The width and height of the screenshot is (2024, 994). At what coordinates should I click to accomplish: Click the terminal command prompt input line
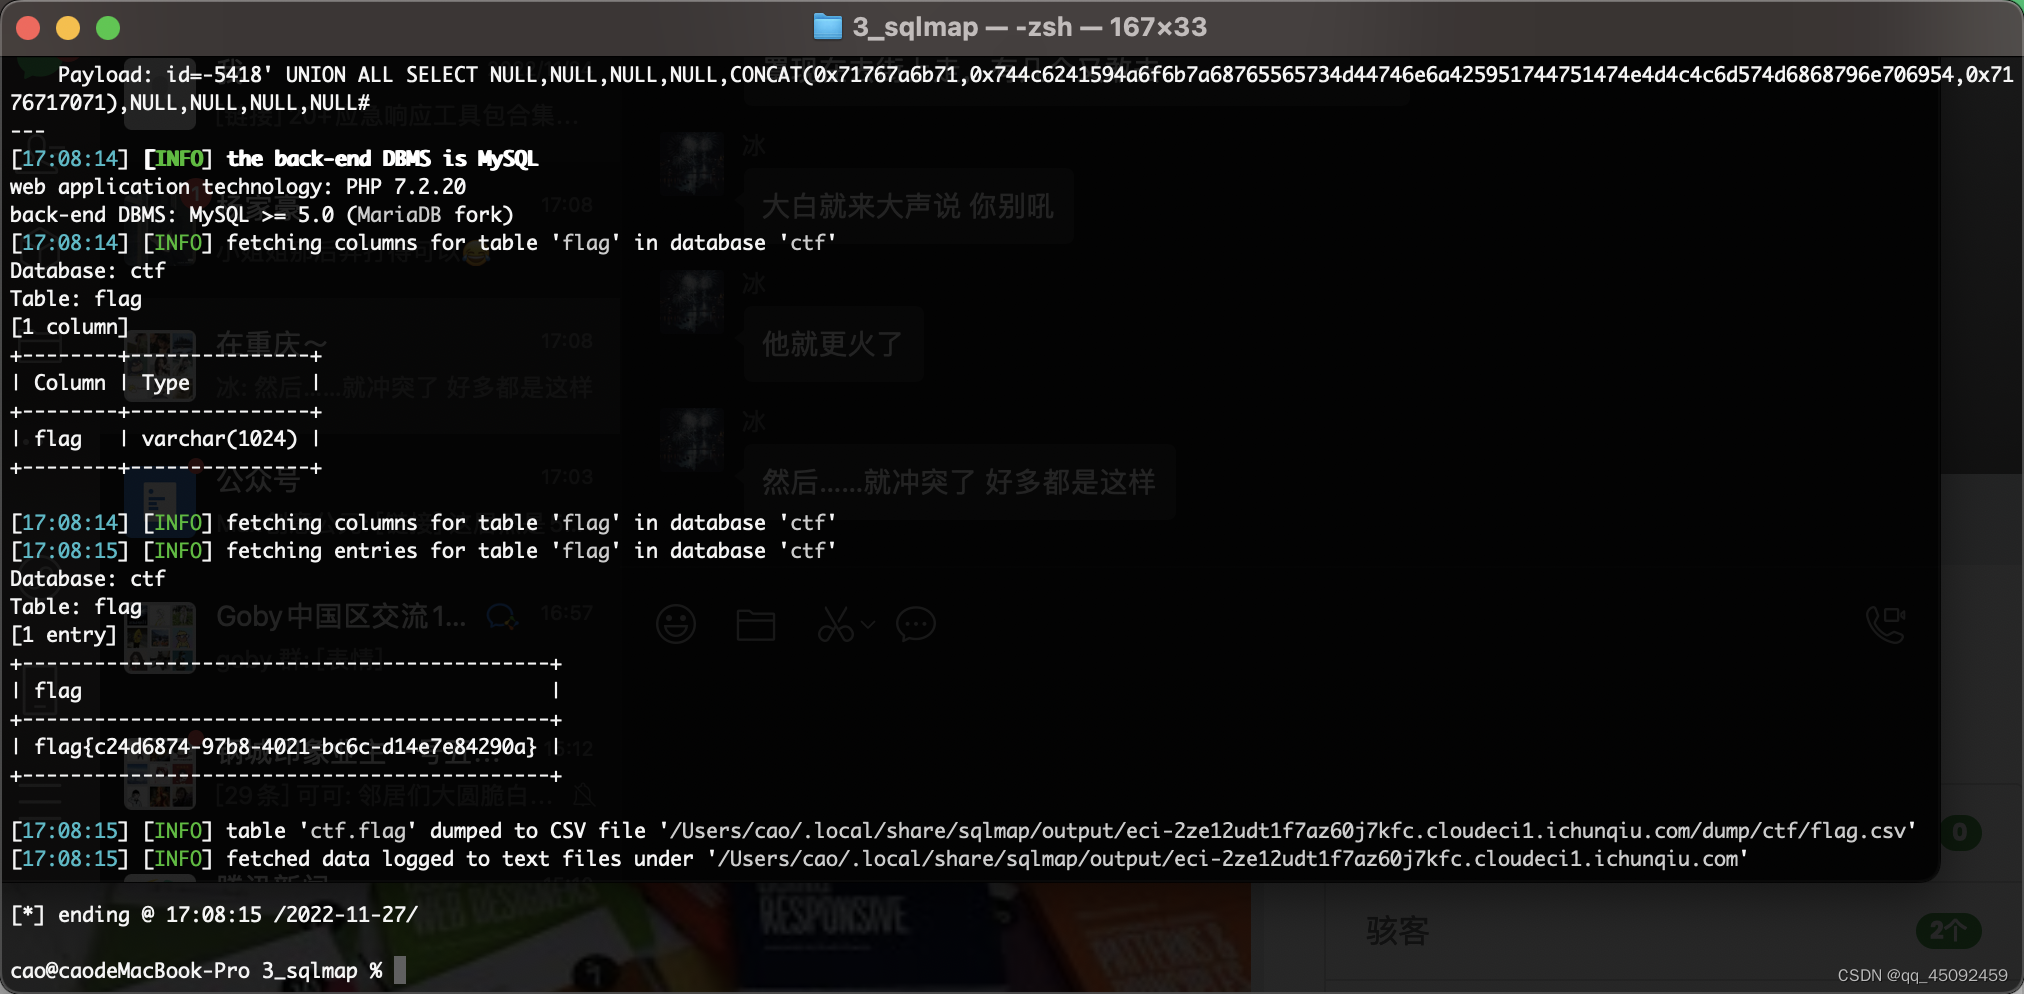click(400, 970)
